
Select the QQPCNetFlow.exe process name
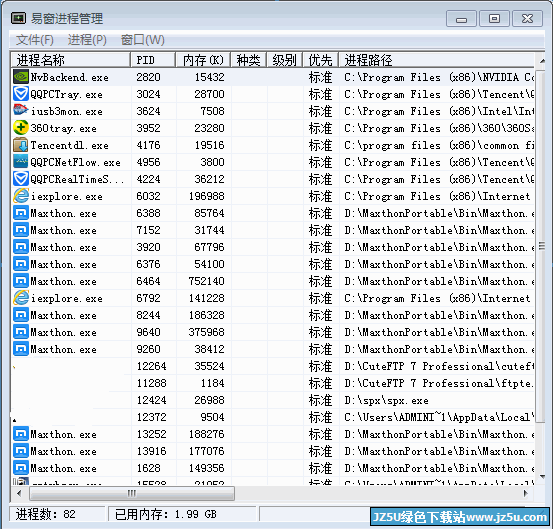coord(75,162)
